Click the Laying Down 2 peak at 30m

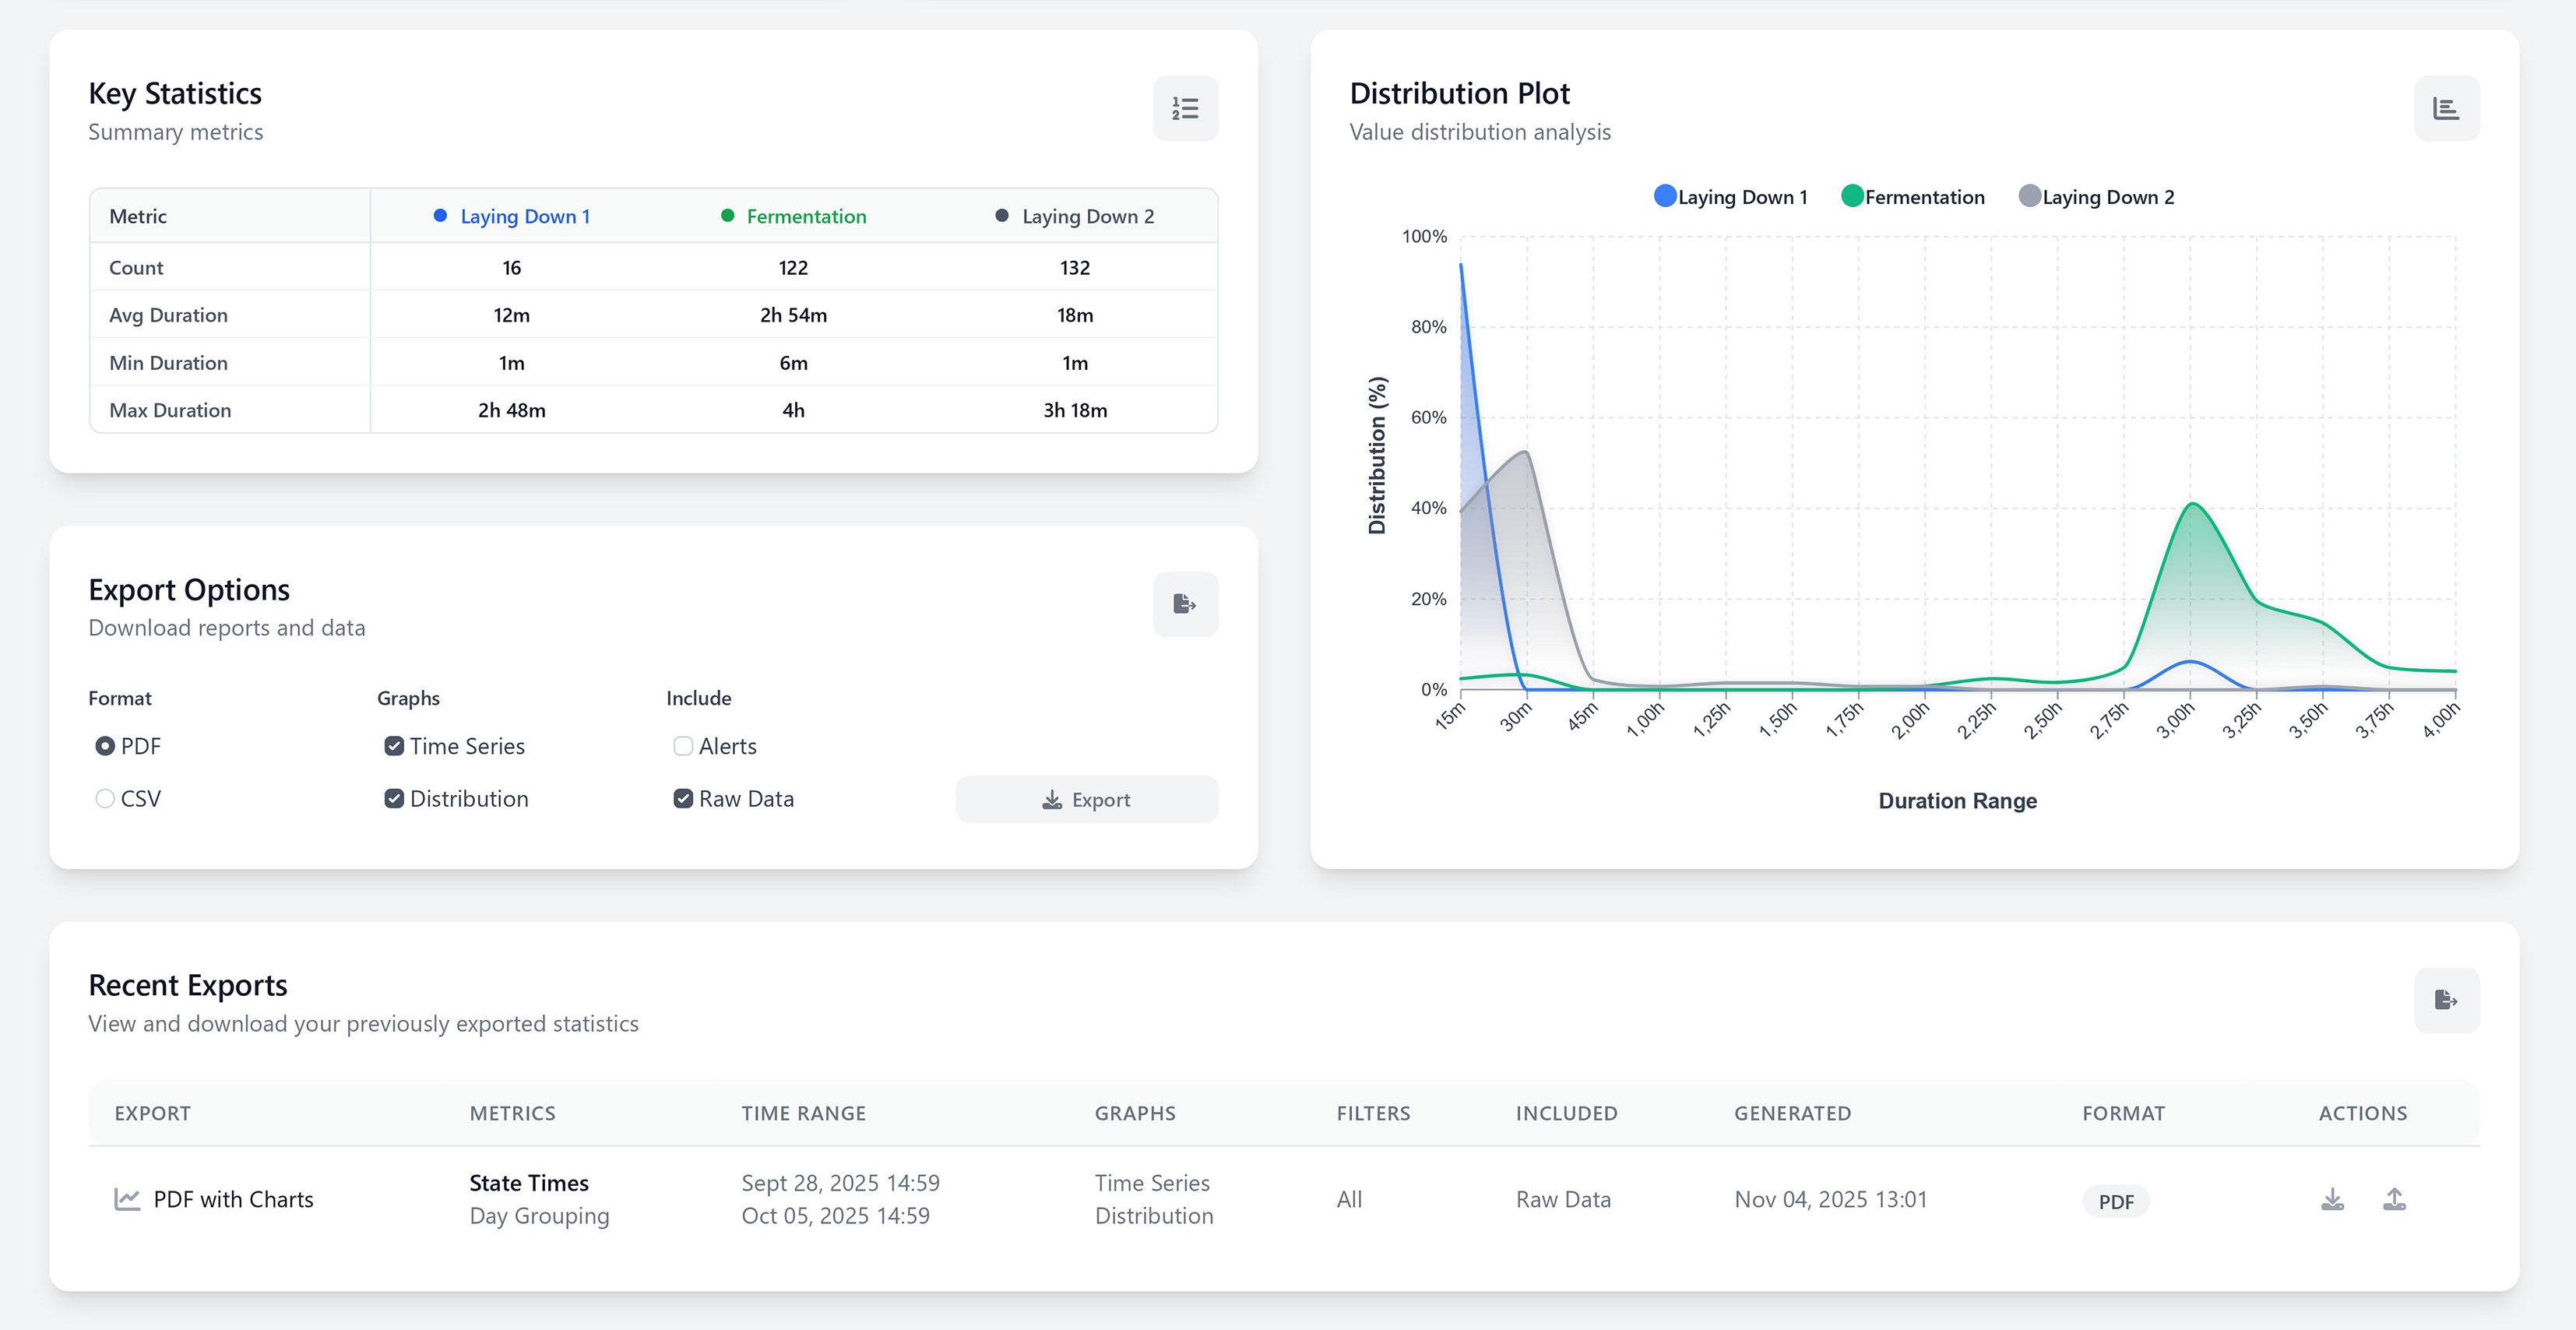tap(1525, 452)
